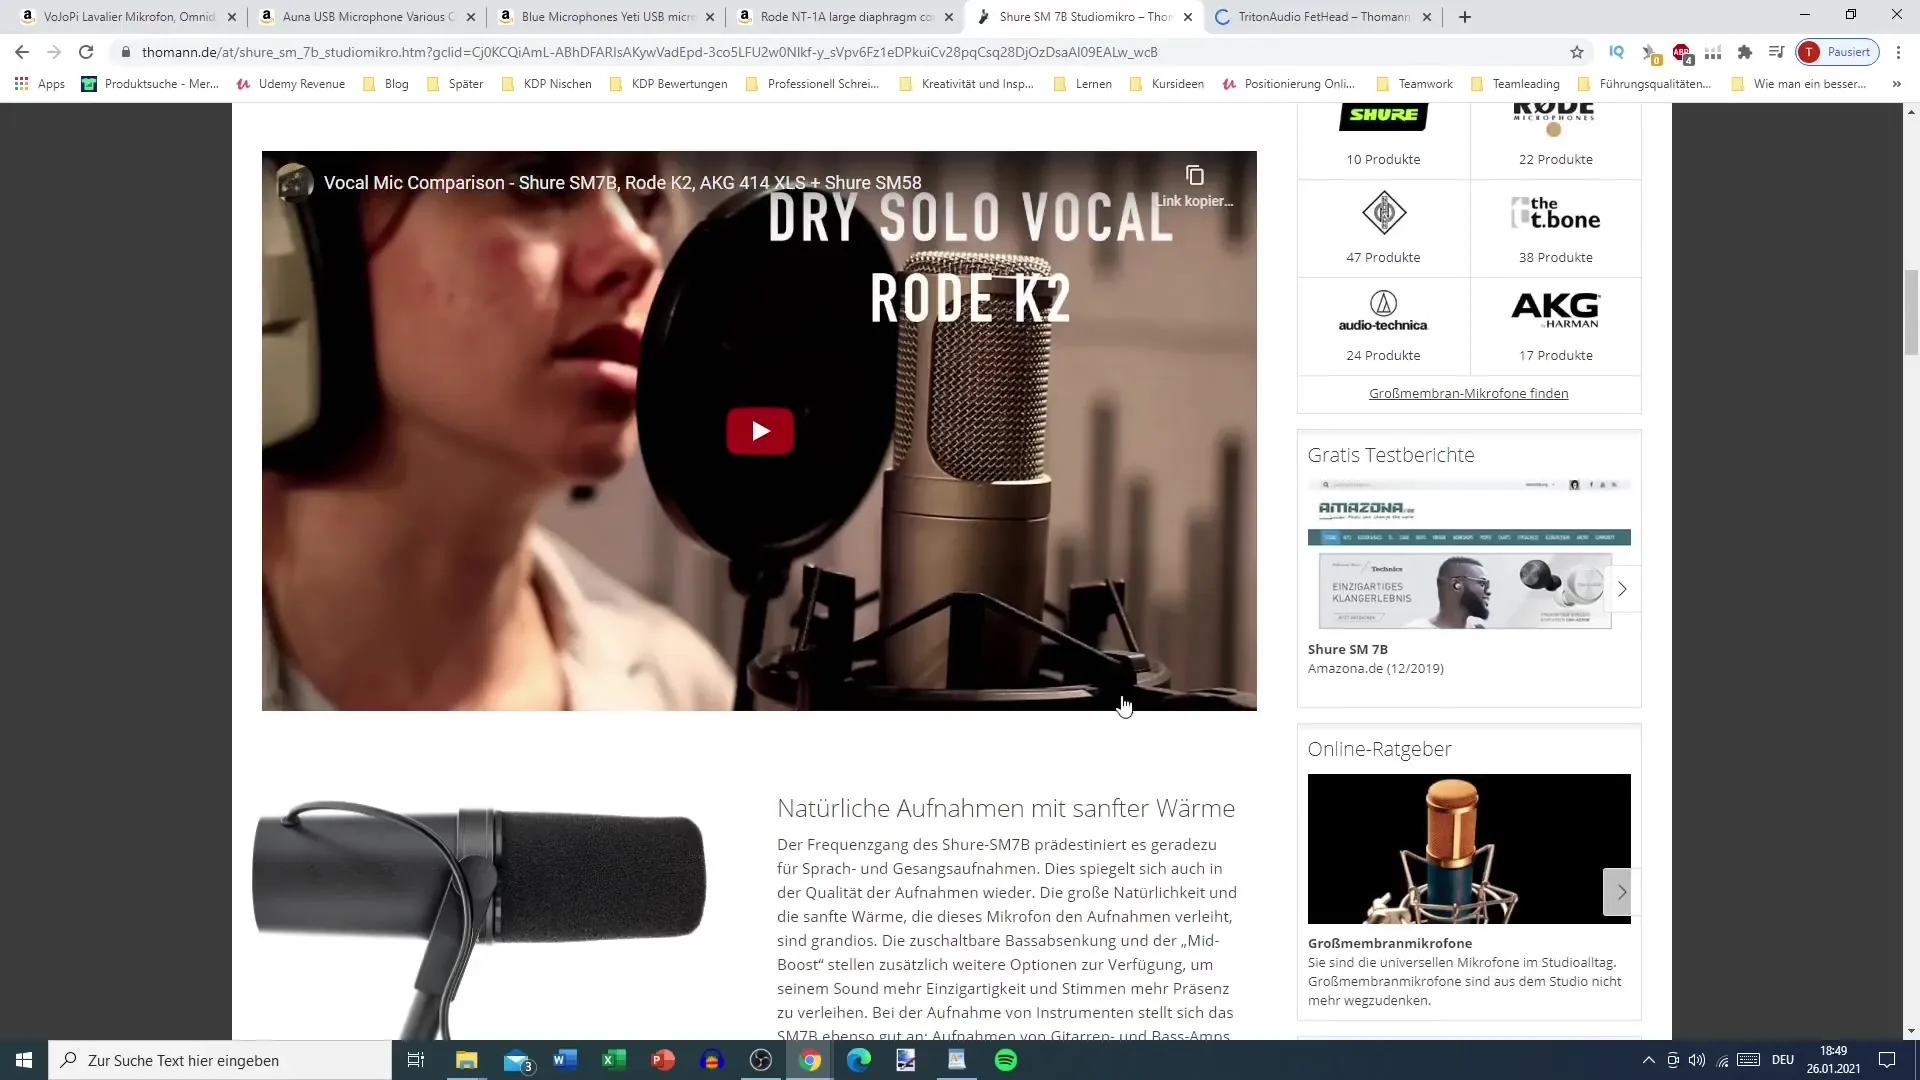Viewport: 1920px width, 1080px height.
Task: Open Spotify from the taskbar
Action: [1006, 1060]
